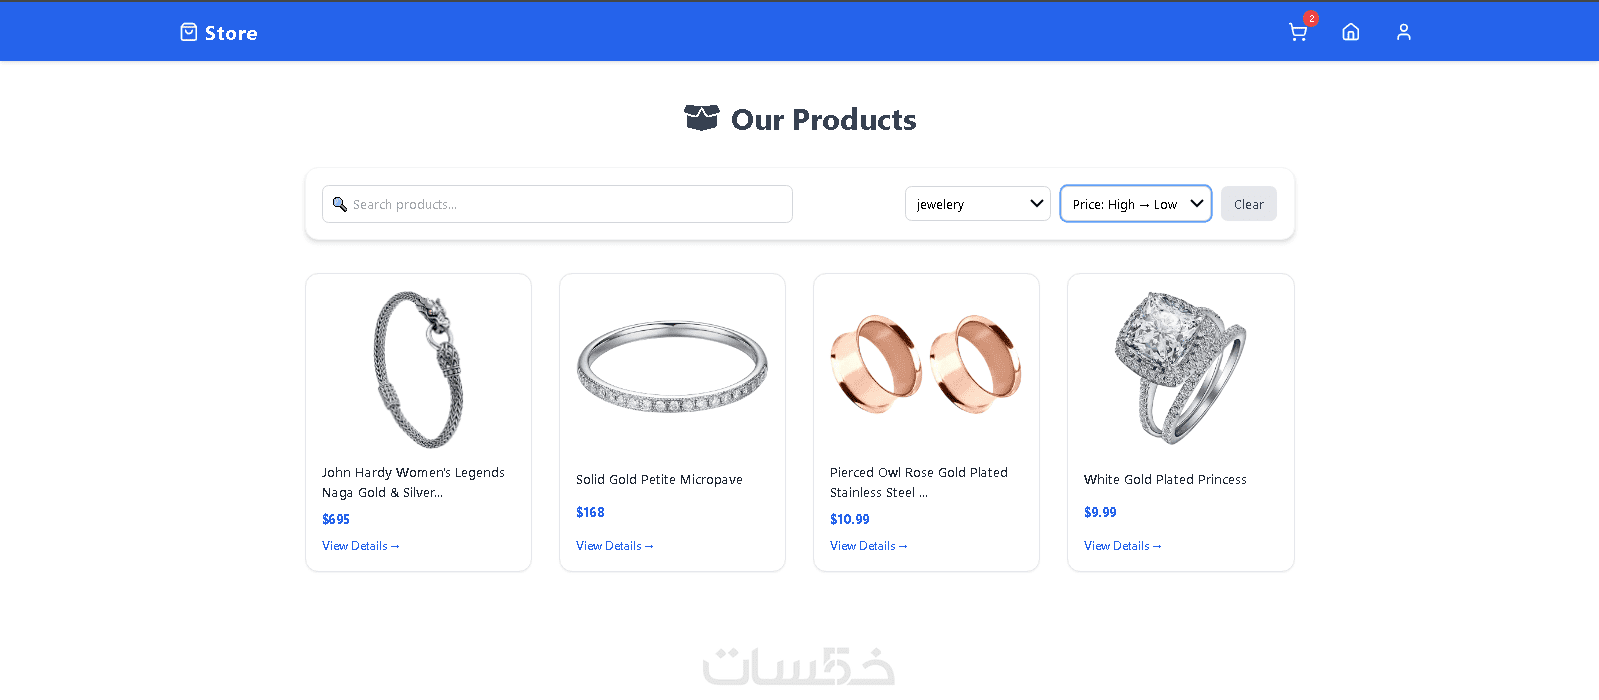Open the White Gold Plated Princess ring image
The width and height of the screenshot is (1599, 700).
click(x=1180, y=369)
